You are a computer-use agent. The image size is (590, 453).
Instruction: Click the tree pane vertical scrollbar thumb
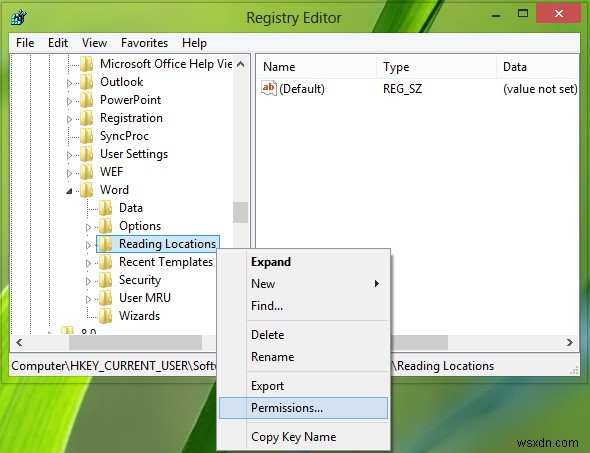[x=240, y=212]
